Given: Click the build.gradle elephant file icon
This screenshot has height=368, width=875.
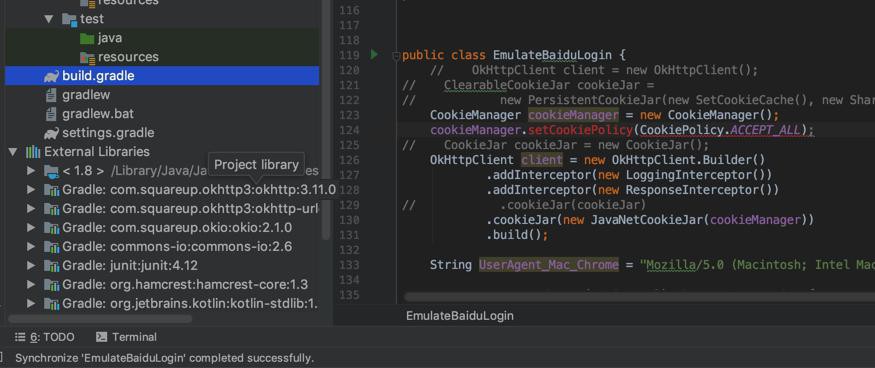Looking at the screenshot, I should (x=51, y=76).
